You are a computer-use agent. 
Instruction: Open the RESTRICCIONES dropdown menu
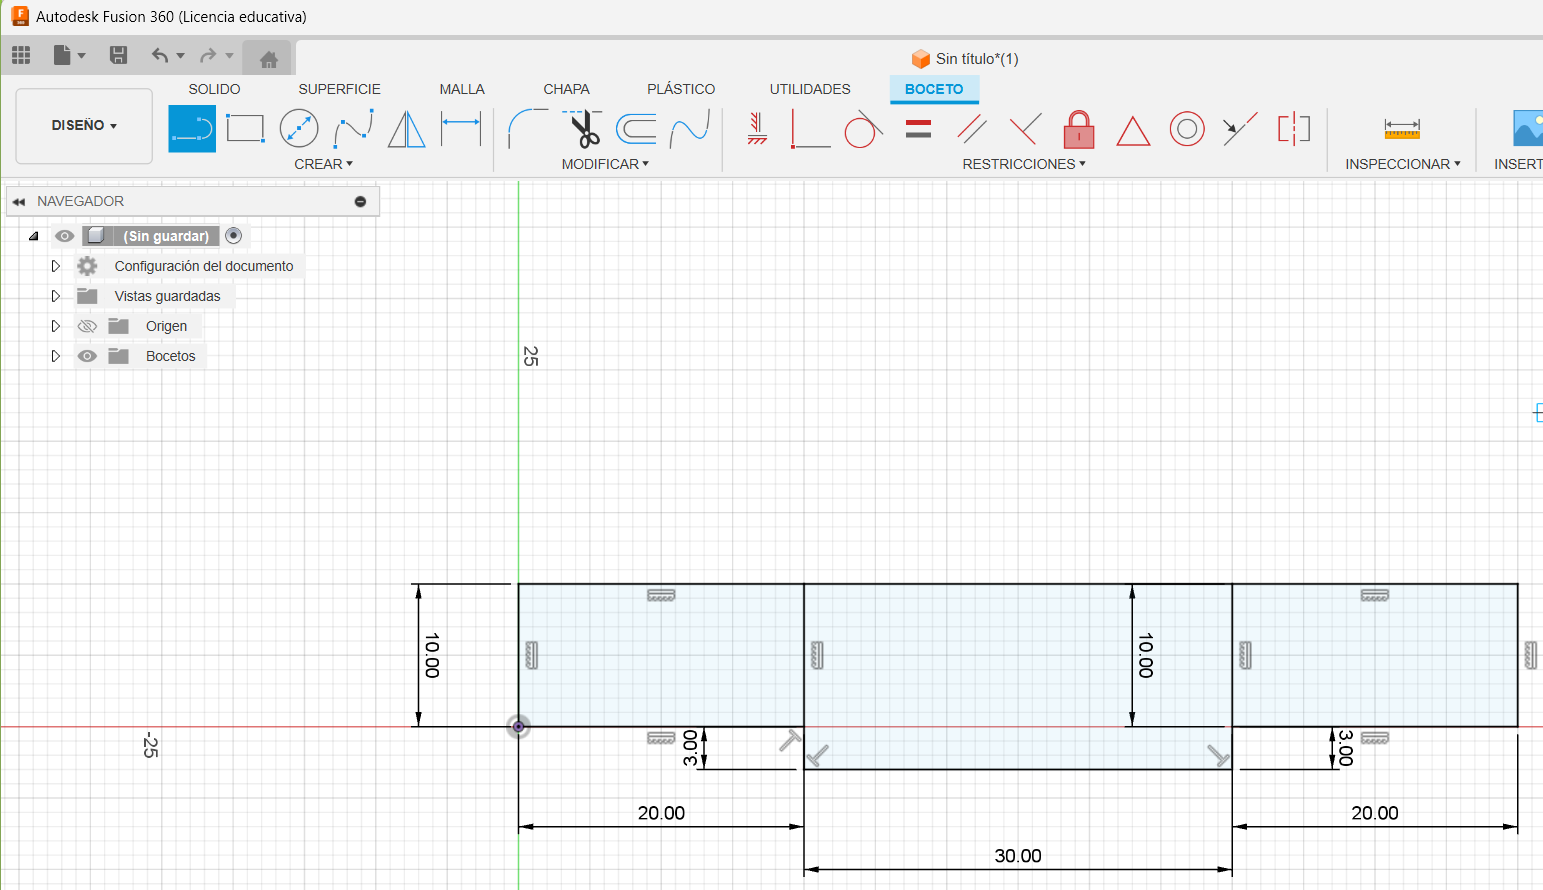[x=1024, y=164]
